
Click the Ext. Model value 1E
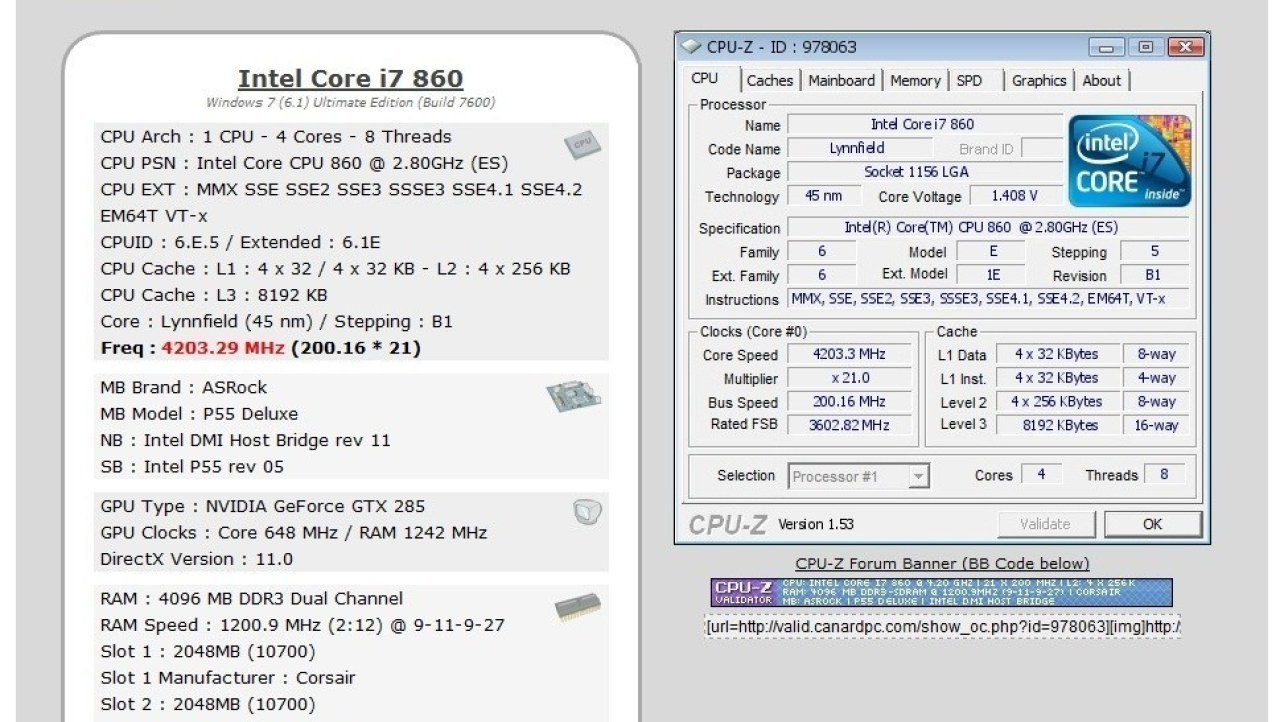pos(994,275)
